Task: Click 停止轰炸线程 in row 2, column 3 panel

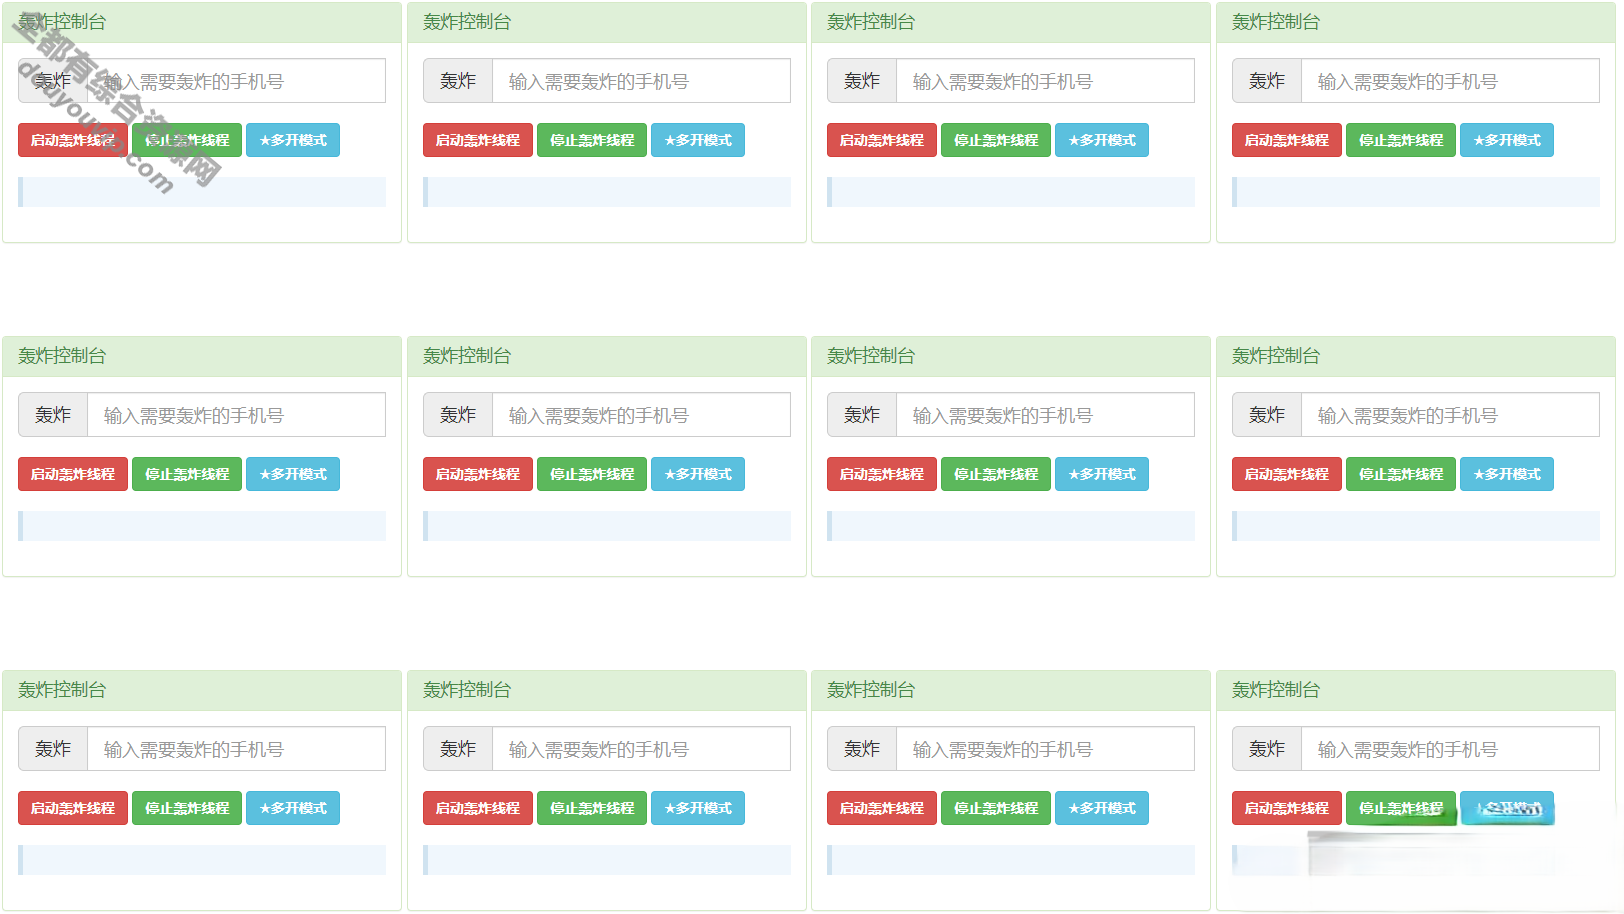Action: [996, 474]
